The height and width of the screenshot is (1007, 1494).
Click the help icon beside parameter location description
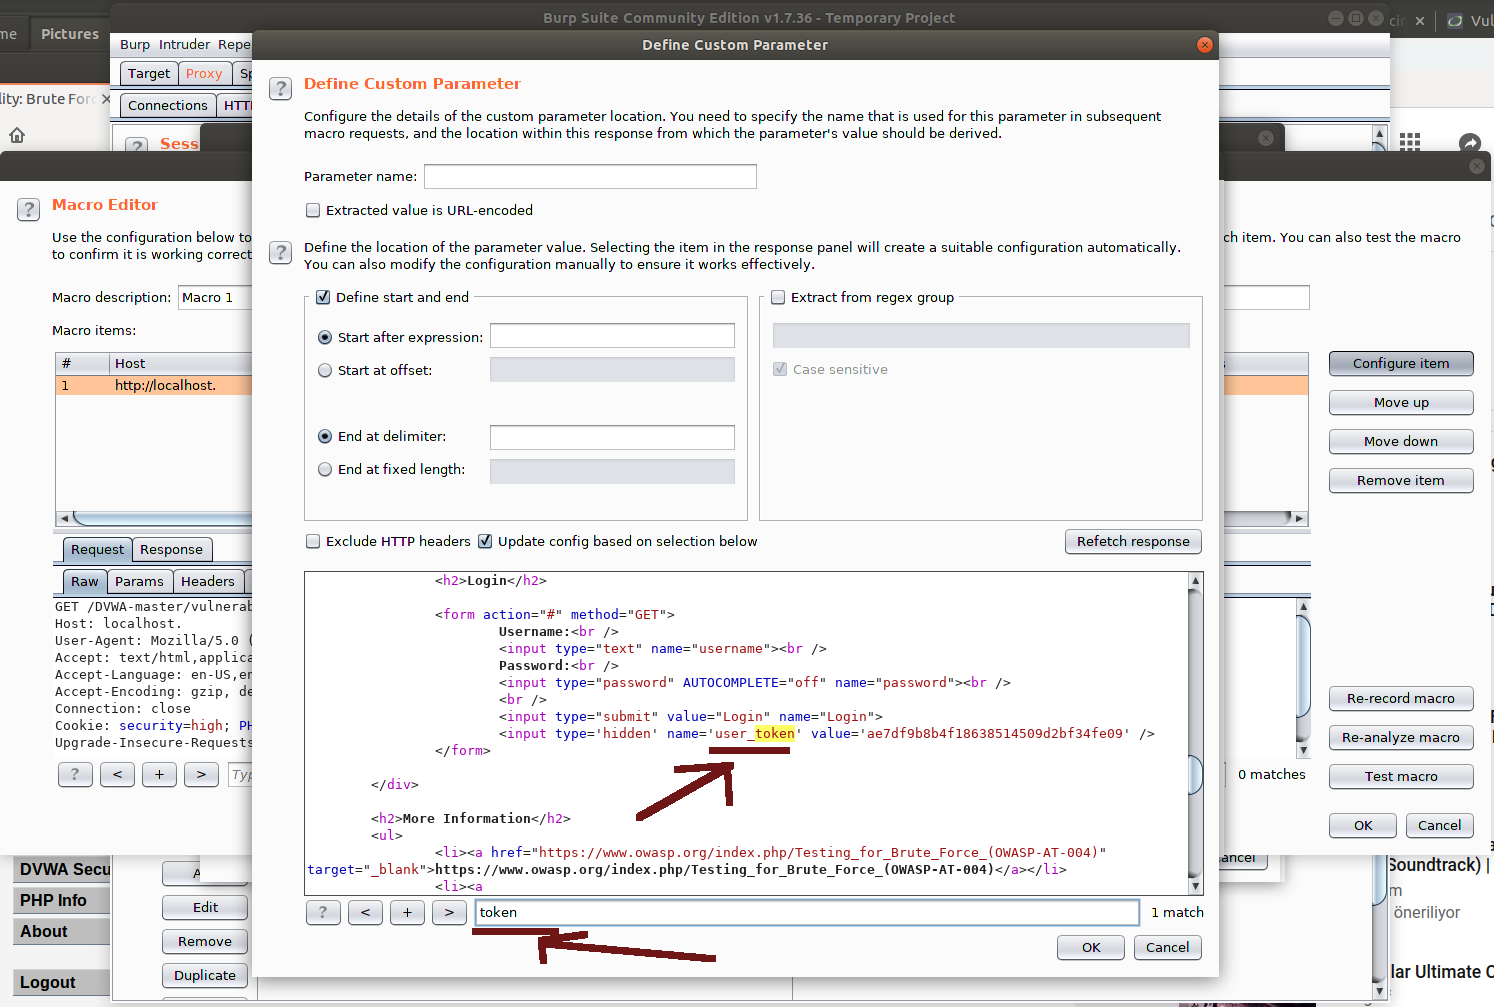[x=281, y=252]
